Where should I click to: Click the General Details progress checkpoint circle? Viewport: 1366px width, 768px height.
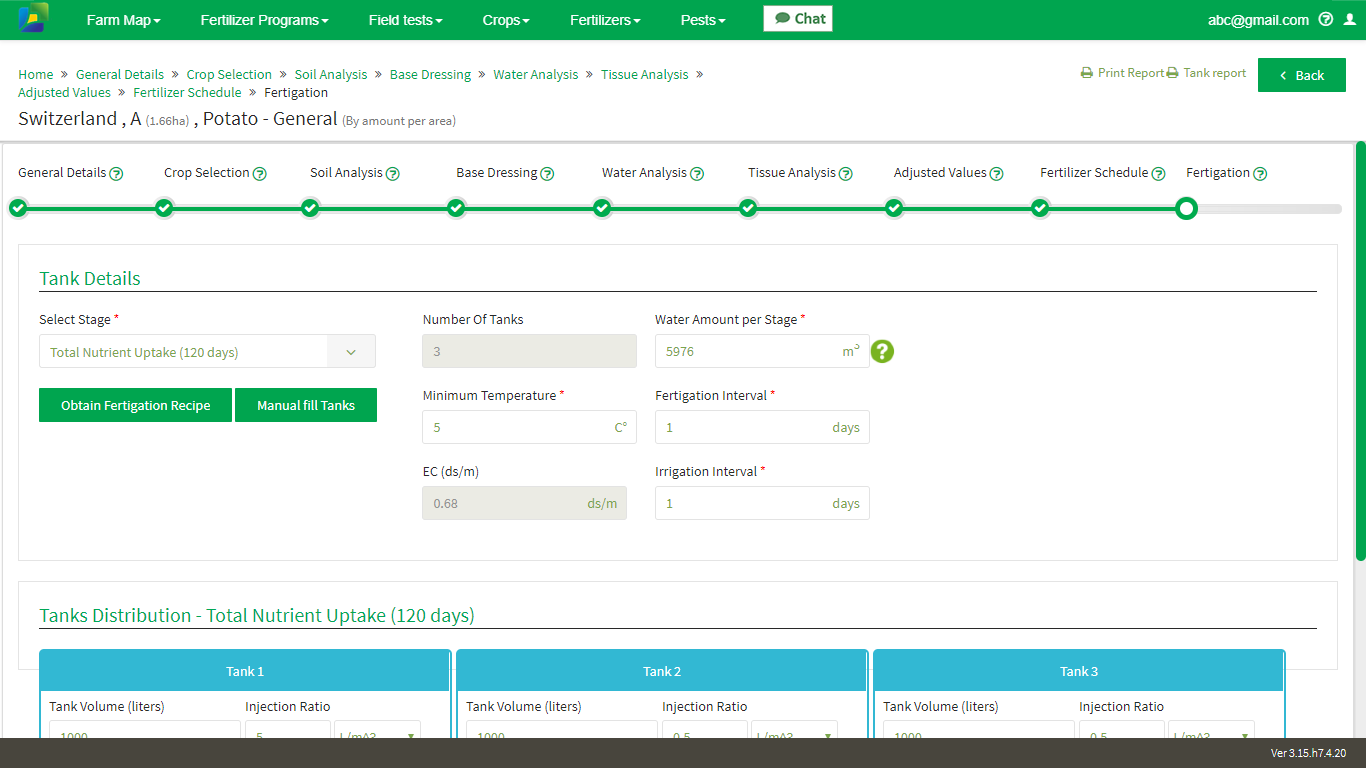coord(18,208)
